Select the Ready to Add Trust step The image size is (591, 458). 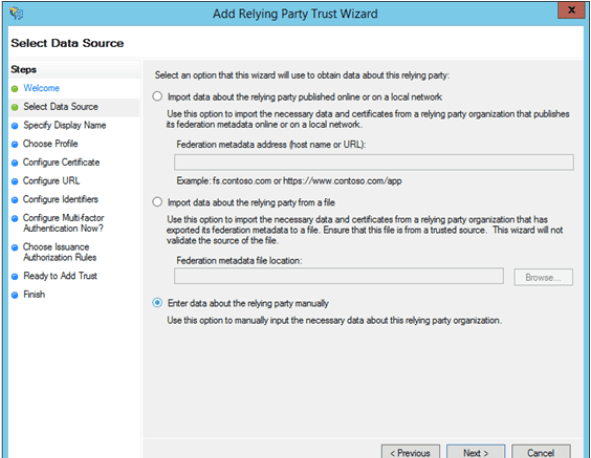tap(60, 276)
